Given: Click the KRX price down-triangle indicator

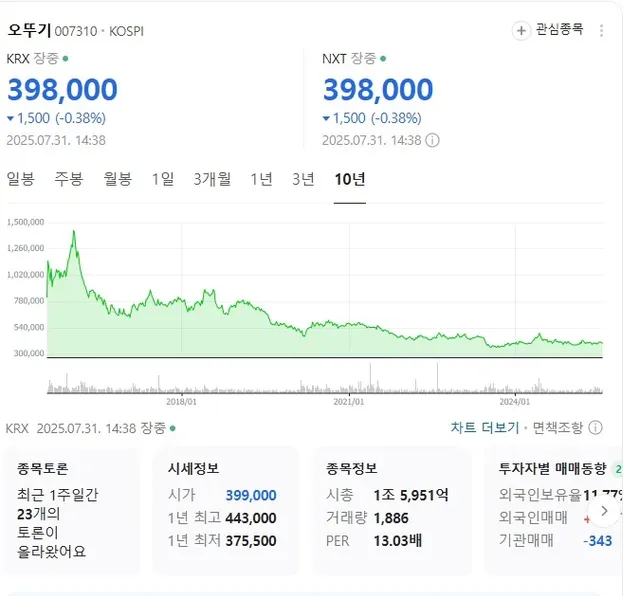Looking at the screenshot, I should 11,118.
